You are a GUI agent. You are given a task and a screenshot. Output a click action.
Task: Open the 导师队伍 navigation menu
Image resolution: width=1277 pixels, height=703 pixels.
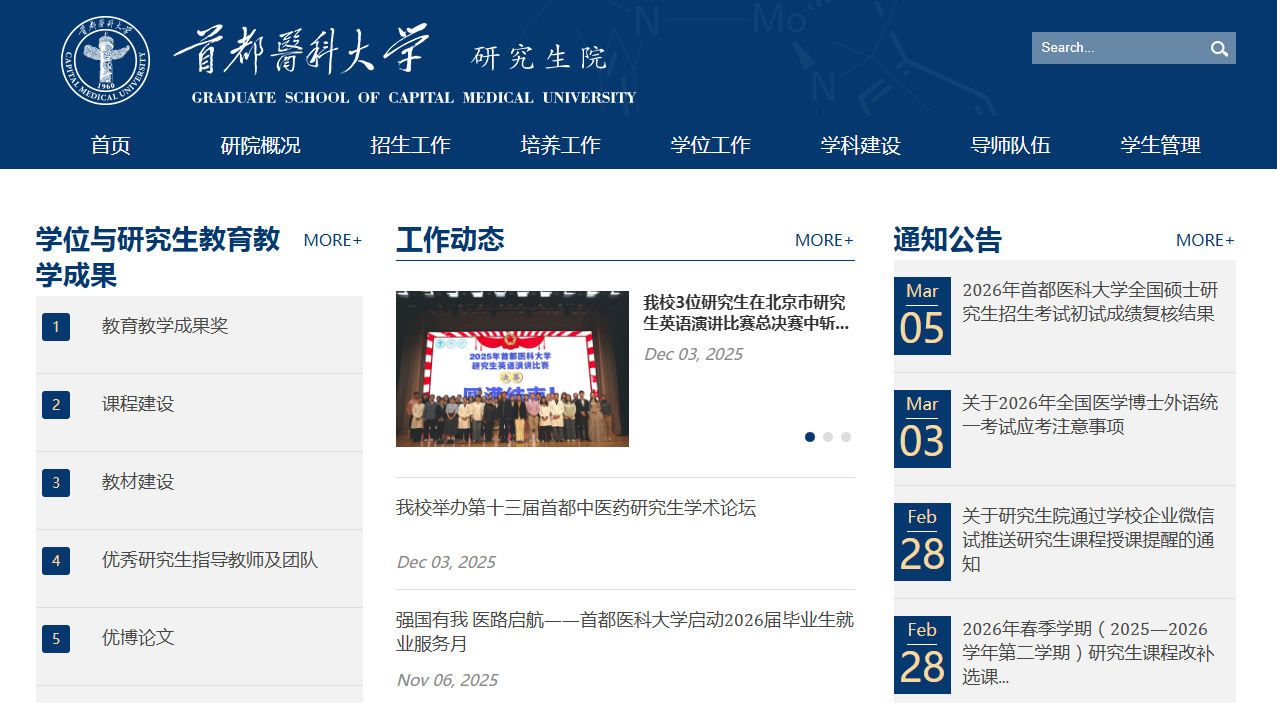click(1010, 145)
